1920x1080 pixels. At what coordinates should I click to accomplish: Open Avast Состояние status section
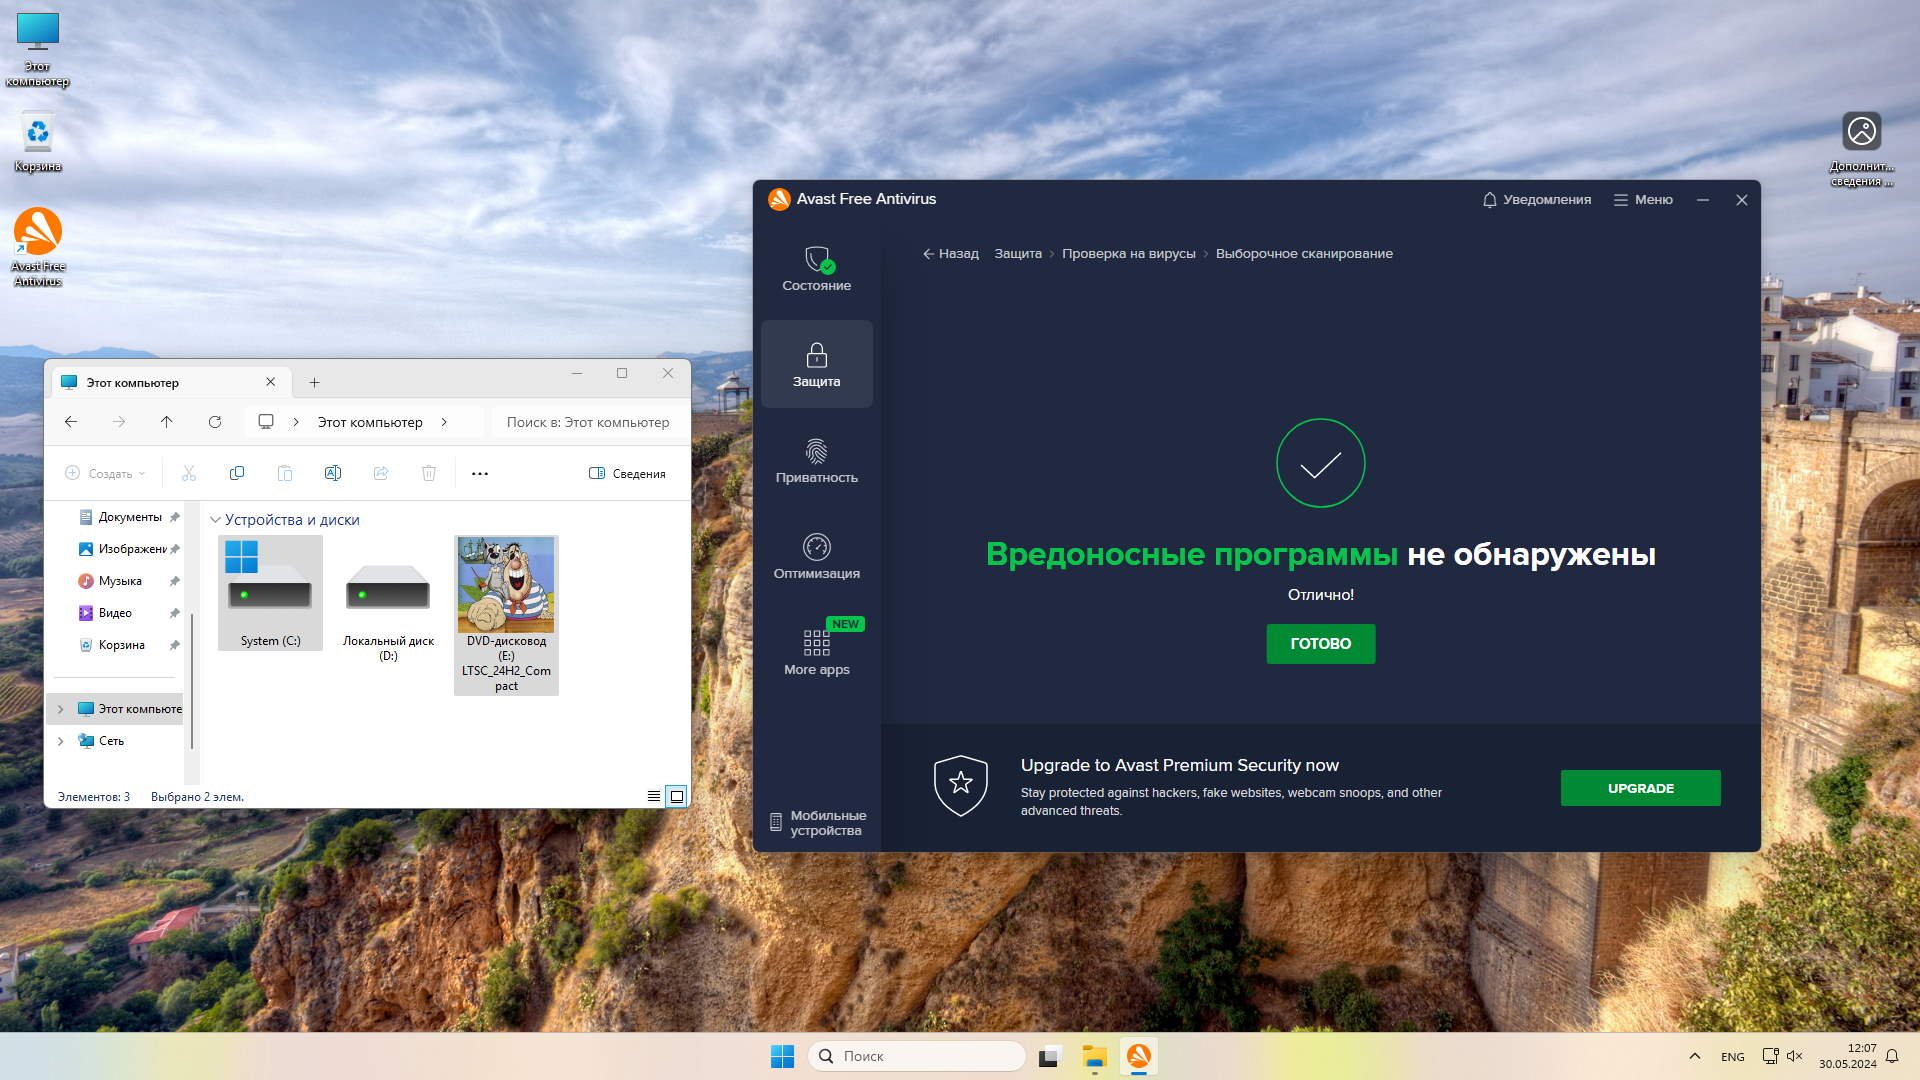click(x=816, y=268)
